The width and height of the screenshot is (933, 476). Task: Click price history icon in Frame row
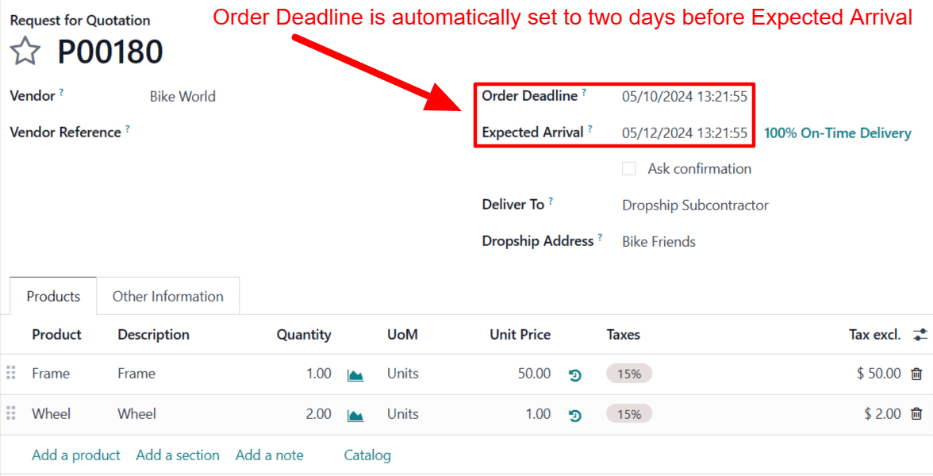575,375
